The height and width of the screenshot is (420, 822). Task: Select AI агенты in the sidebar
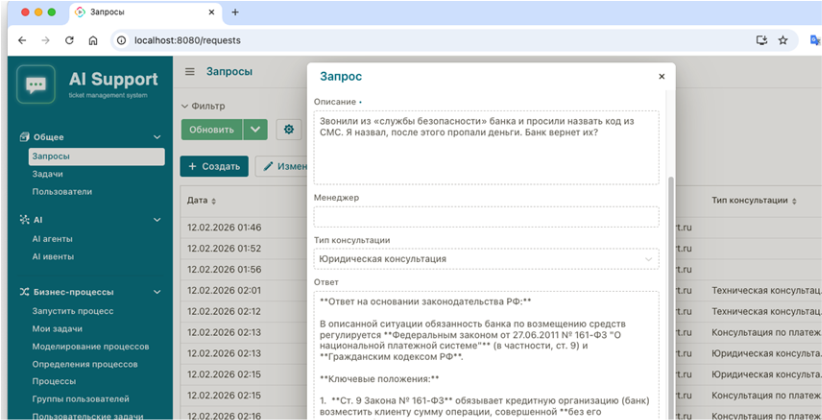click(53, 239)
